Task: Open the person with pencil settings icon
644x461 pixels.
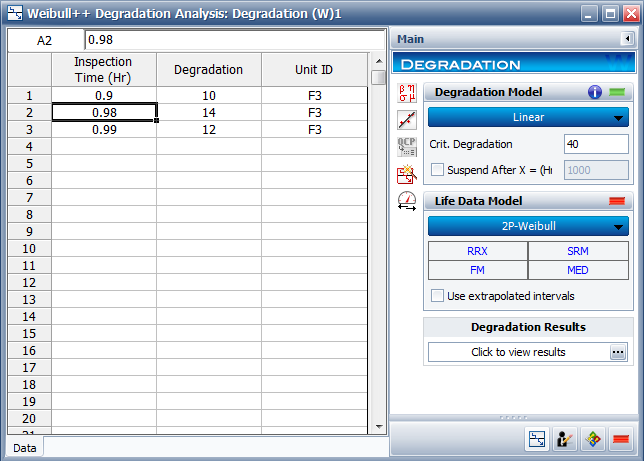Action: pos(565,439)
